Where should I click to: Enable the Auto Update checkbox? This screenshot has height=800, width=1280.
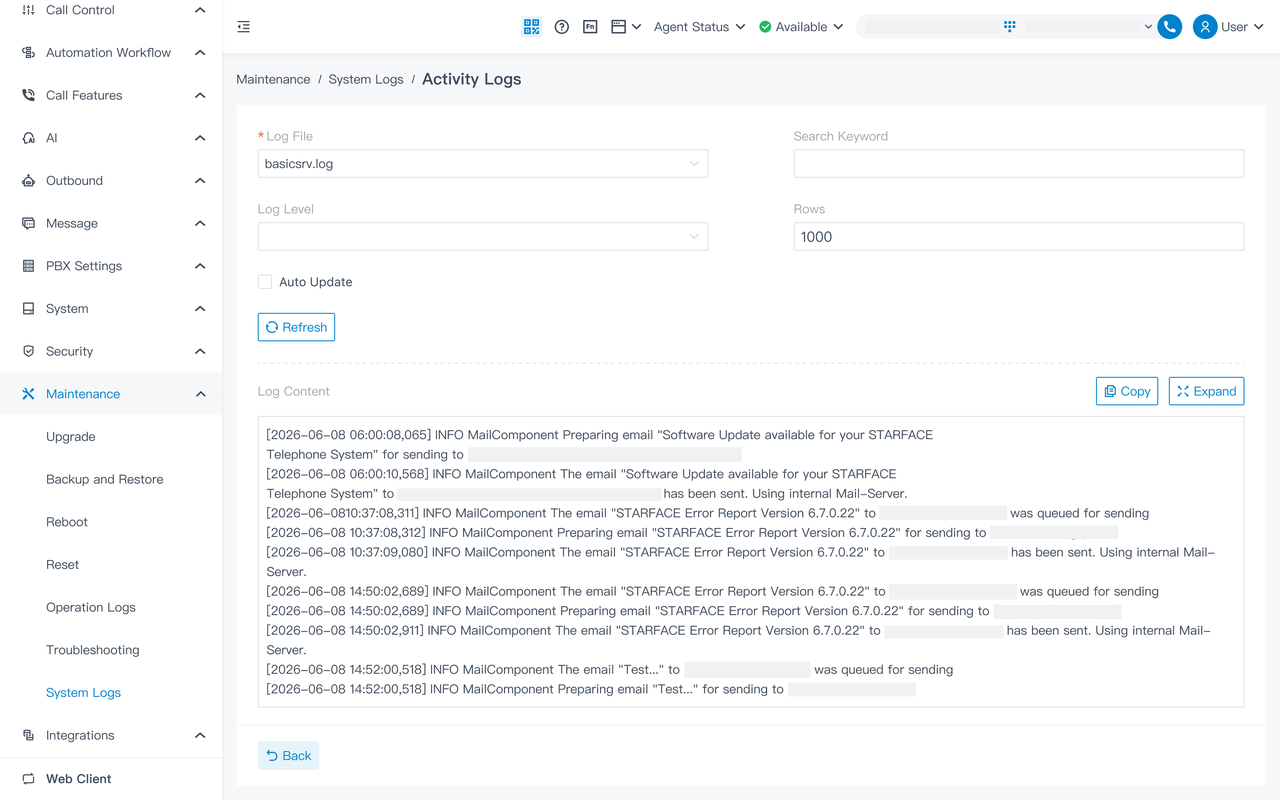point(265,282)
